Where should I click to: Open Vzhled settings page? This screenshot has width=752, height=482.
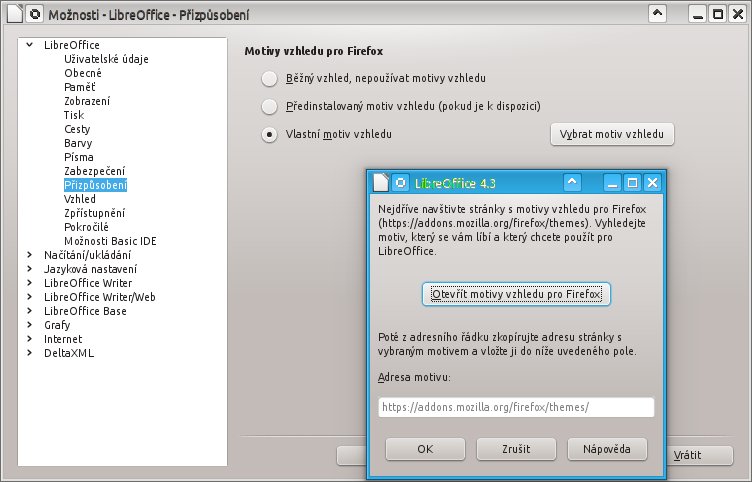[80, 199]
